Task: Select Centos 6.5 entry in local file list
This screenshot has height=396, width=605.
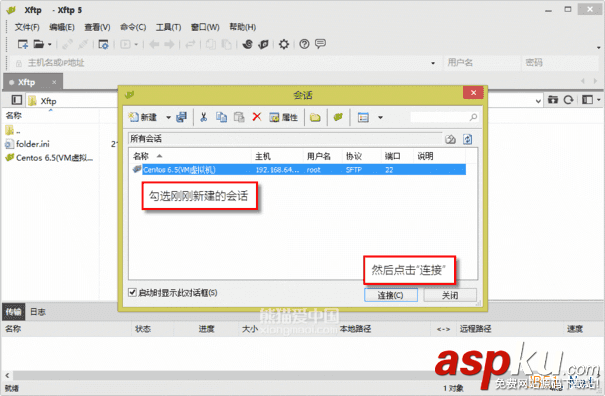Action: click(x=49, y=158)
